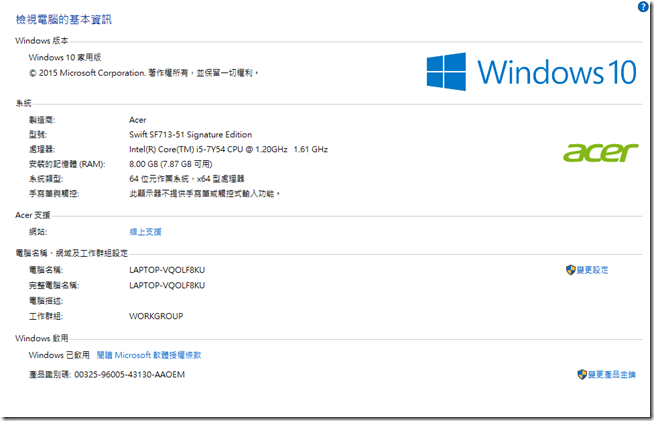Click the pen and touch value text
This screenshot has width=654, height=421.
pos(204,194)
